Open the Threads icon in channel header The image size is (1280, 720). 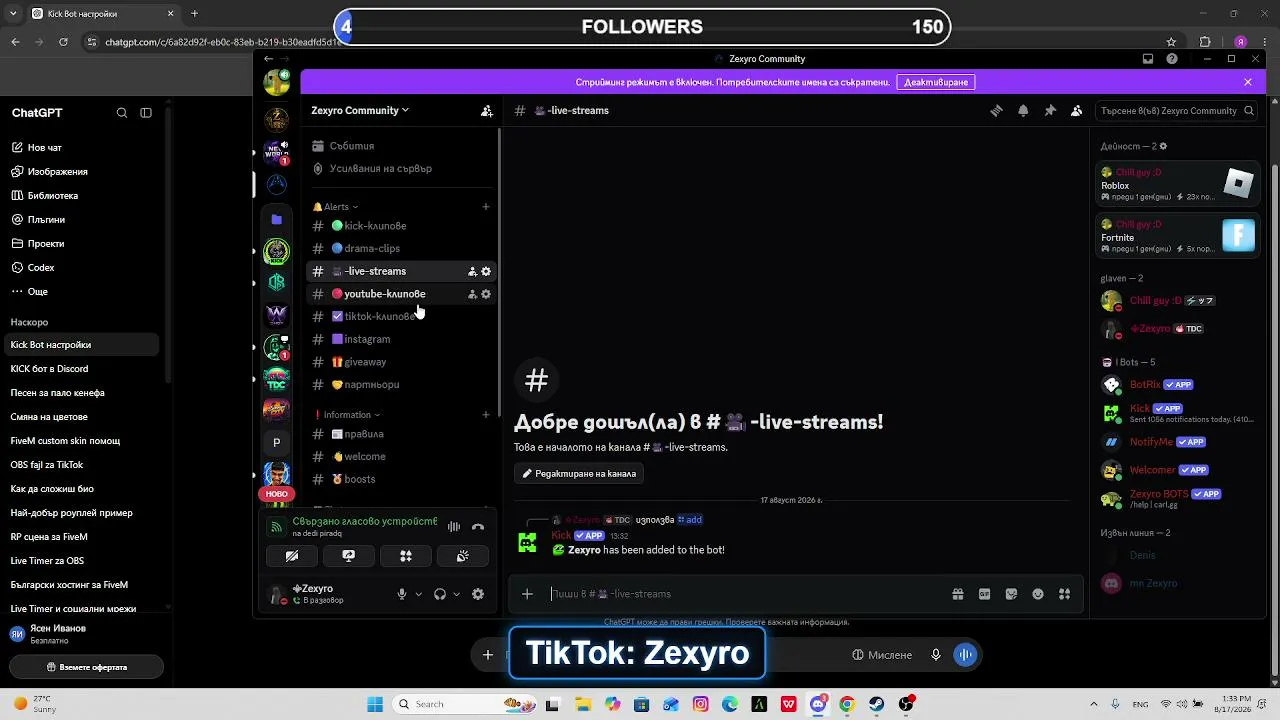click(996, 111)
